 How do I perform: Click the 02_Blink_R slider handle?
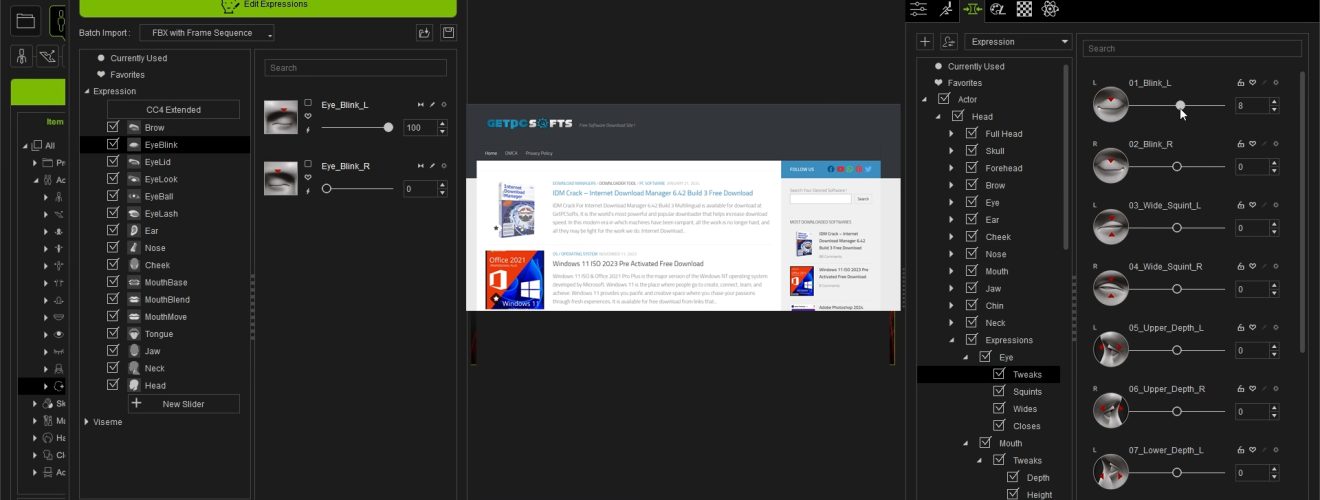pos(1176,167)
